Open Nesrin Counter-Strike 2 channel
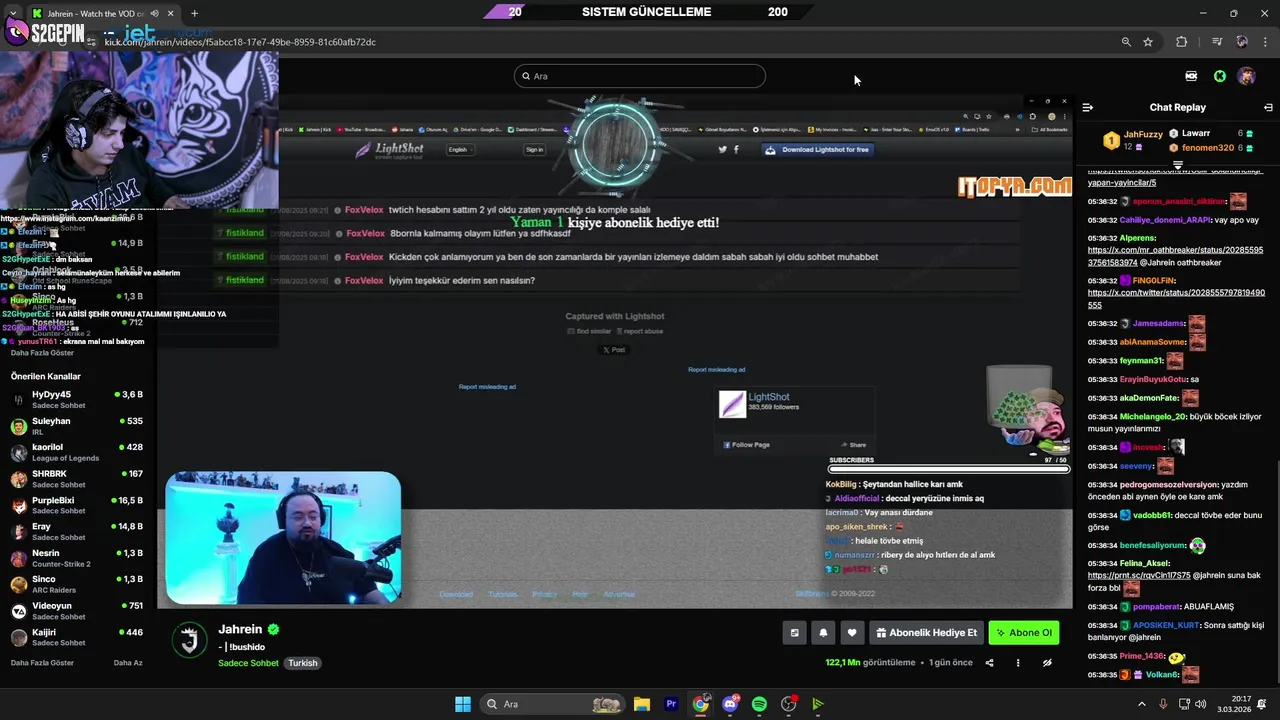The height and width of the screenshot is (720, 1280). pos(78,558)
